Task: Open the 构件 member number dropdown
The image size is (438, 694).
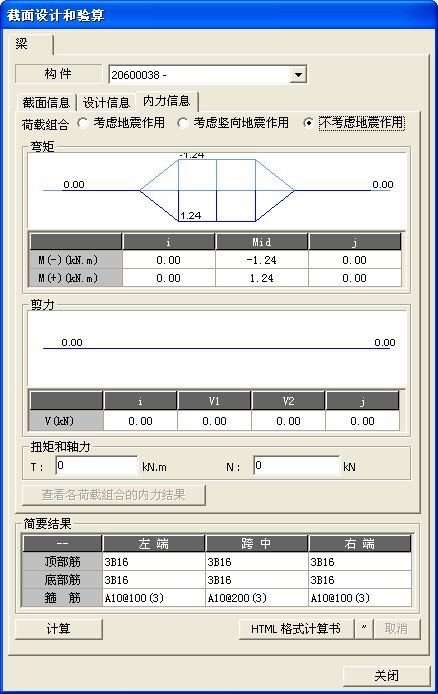Action: [x=299, y=75]
